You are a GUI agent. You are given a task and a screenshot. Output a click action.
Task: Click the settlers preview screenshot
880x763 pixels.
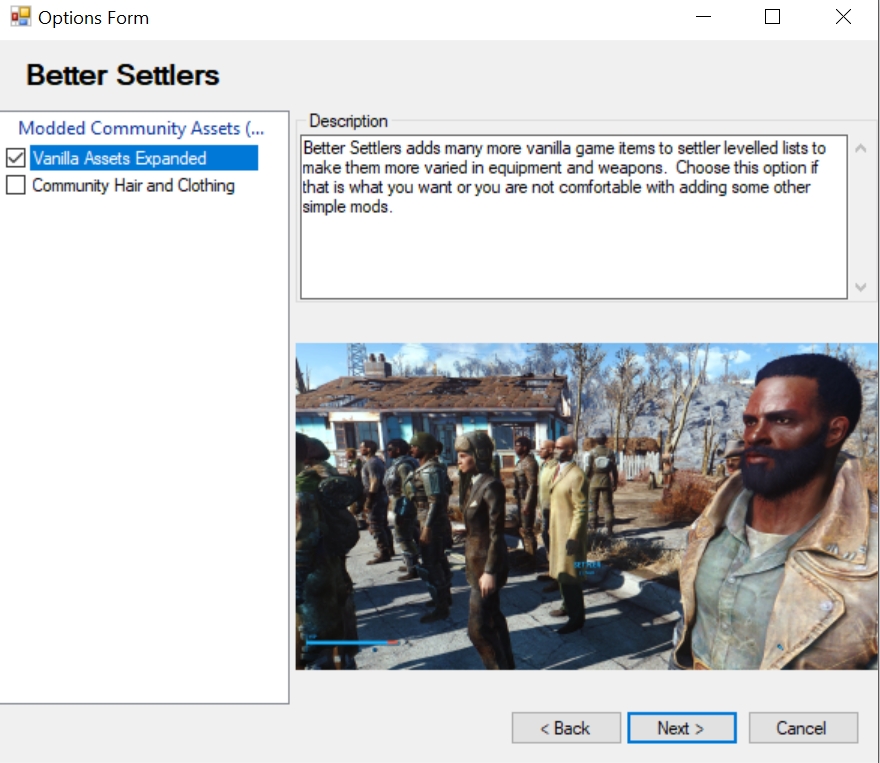[x=586, y=506]
